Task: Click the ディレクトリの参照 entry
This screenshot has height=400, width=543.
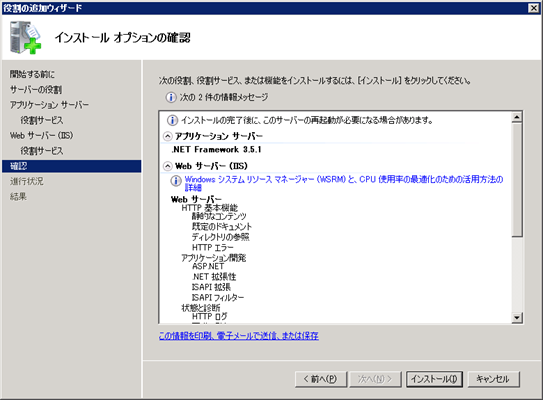Action: [x=221, y=237]
